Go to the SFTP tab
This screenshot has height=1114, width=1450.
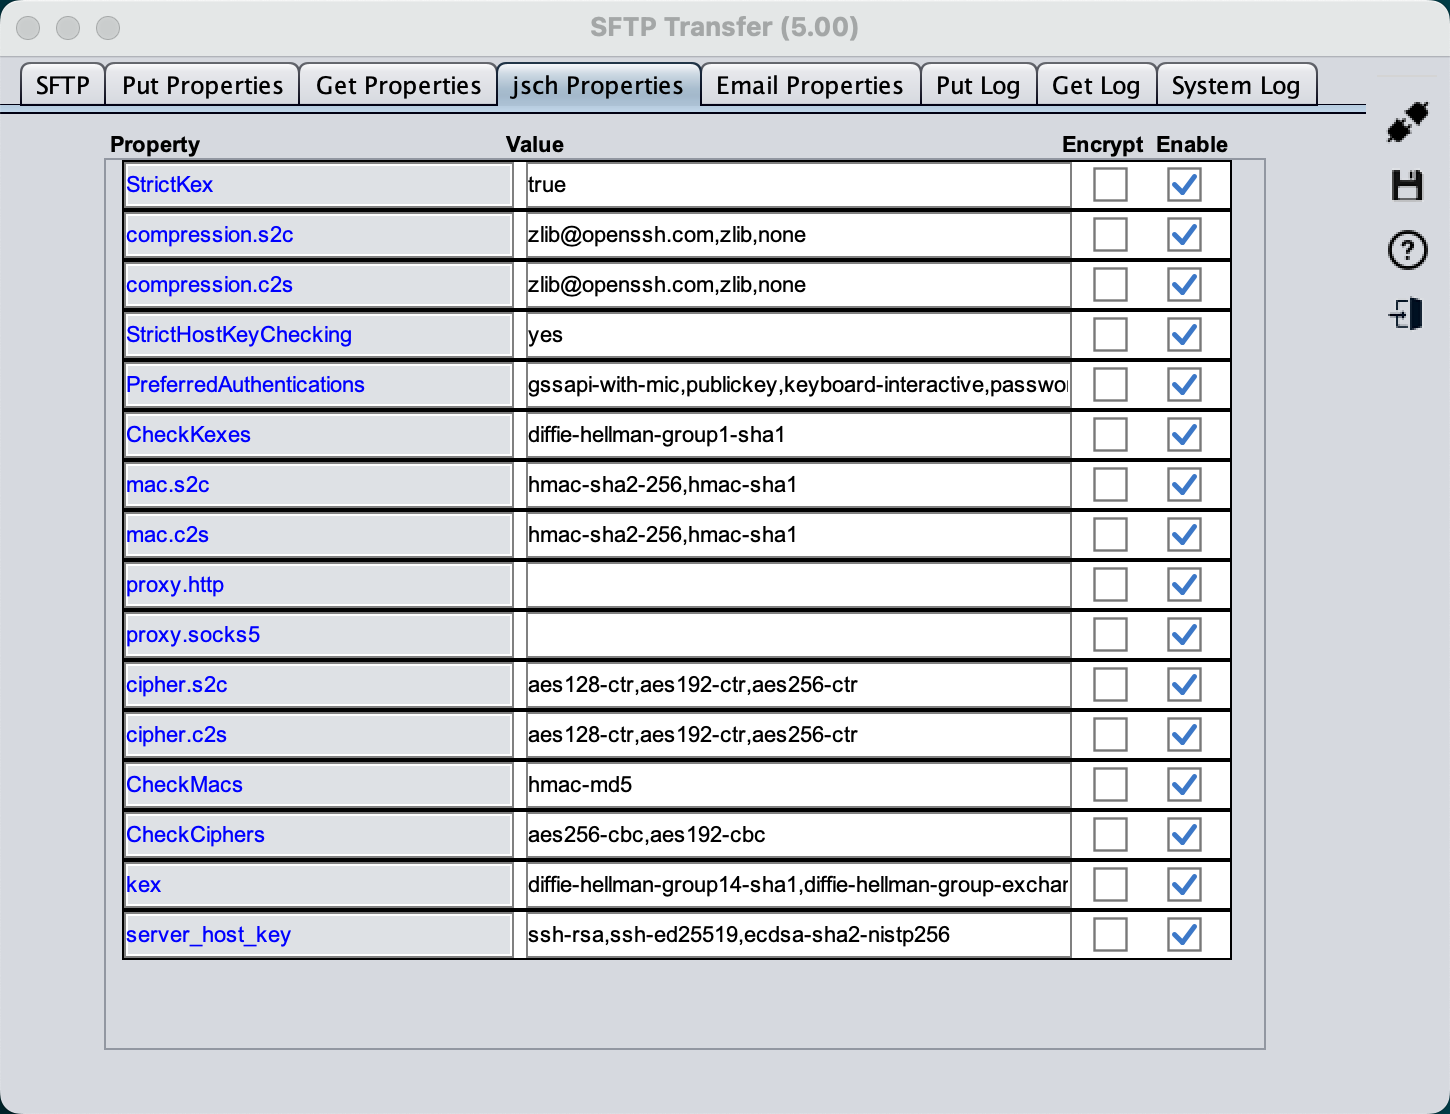pyautogui.click(x=62, y=86)
